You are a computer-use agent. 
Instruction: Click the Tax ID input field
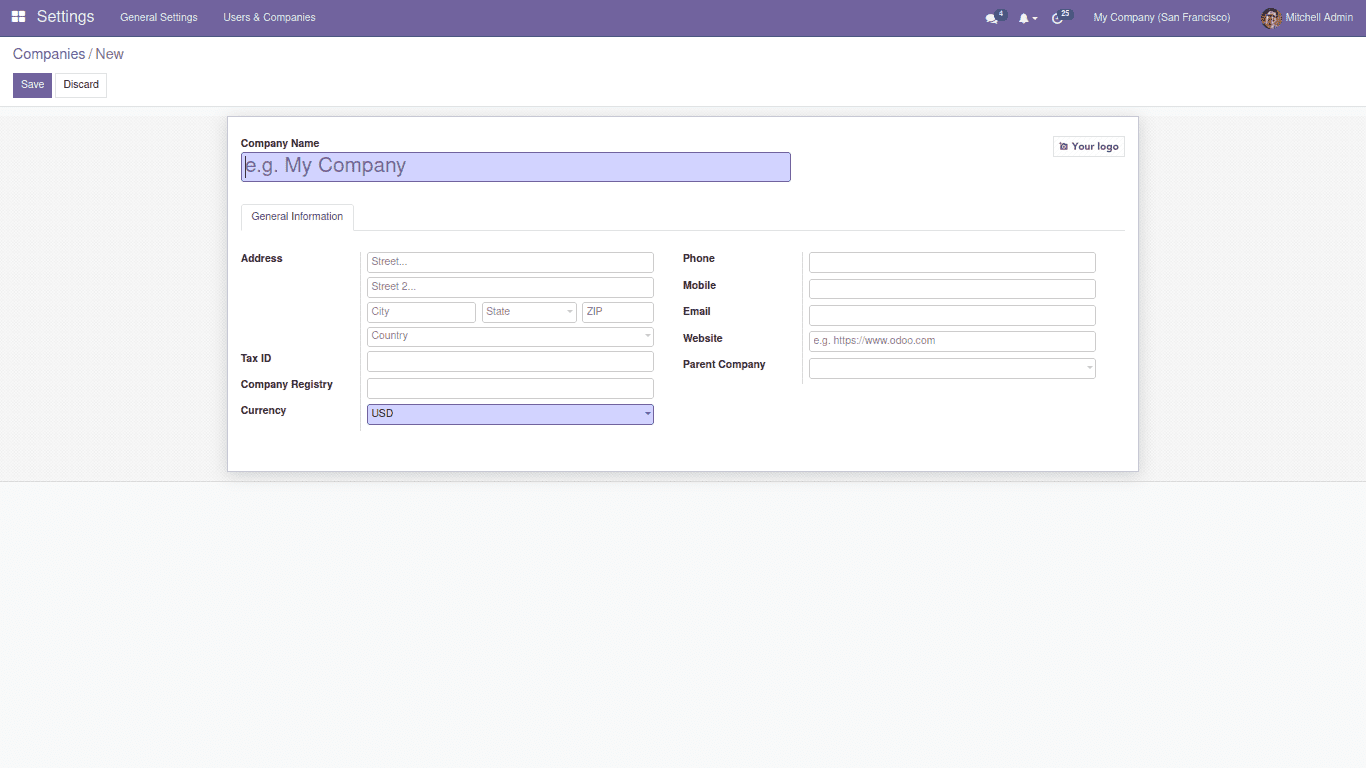(510, 362)
